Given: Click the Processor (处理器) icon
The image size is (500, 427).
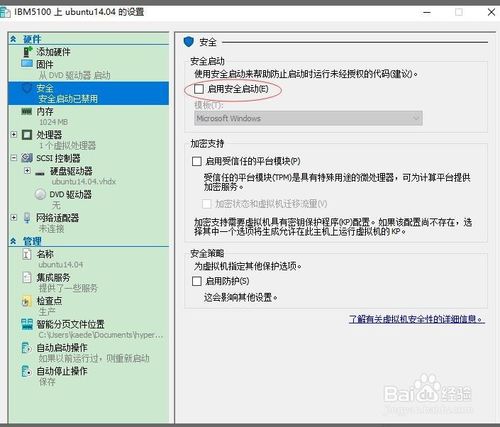Looking at the screenshot, I should 27,135.
